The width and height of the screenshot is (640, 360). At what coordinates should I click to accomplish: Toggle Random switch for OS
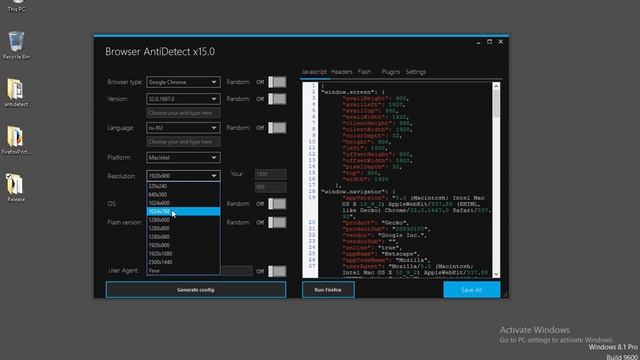point(277,204)
